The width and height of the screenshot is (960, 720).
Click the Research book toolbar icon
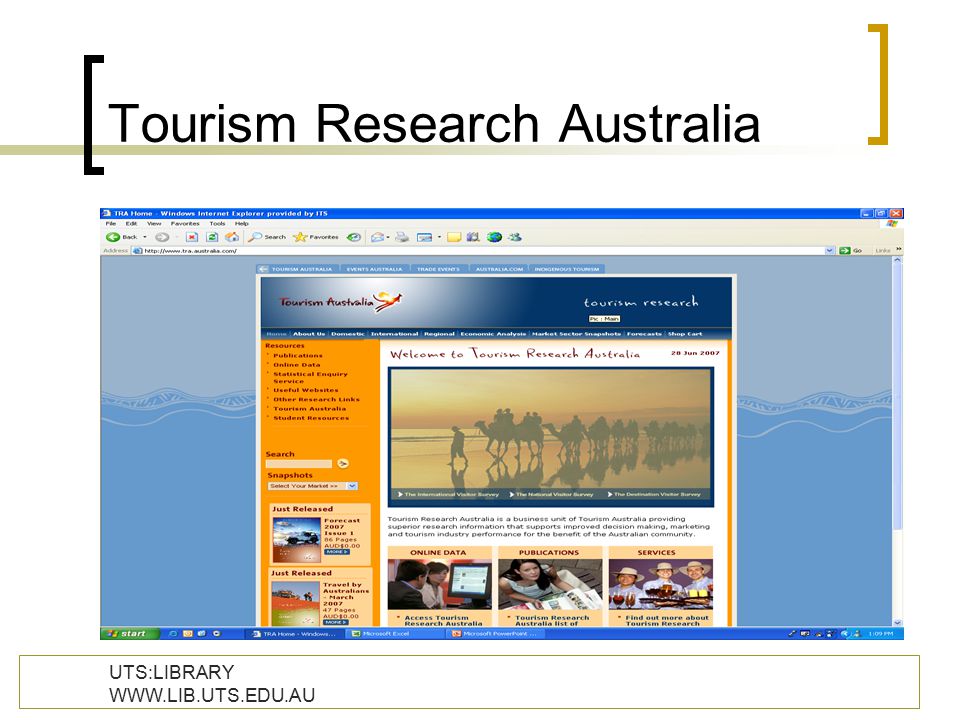(473, 237)
